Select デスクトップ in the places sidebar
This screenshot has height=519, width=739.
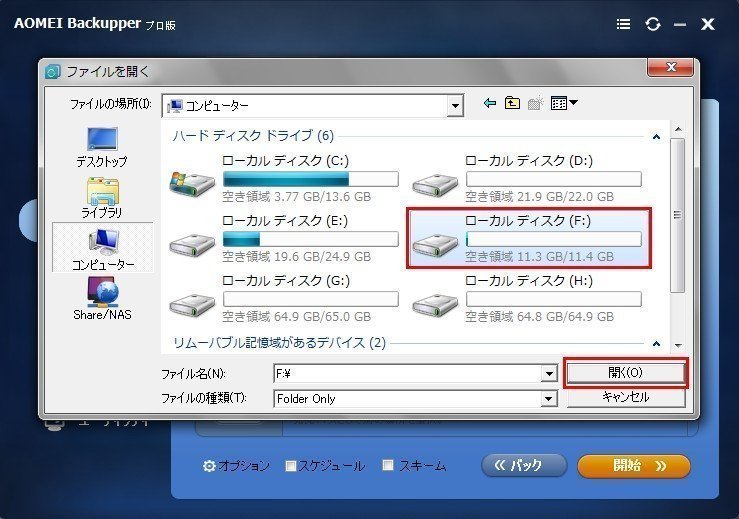pos(102,147)
